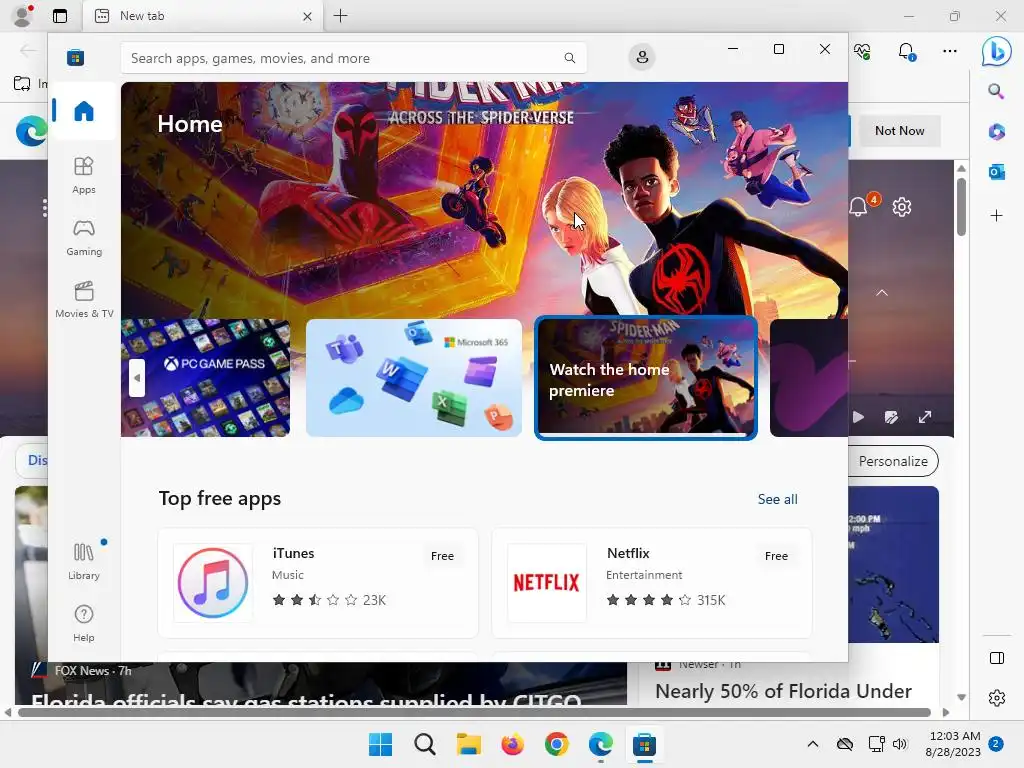Open the Netflix app card
The width and height of the screenshot is (1024, 768).
(x=652, y=583)
